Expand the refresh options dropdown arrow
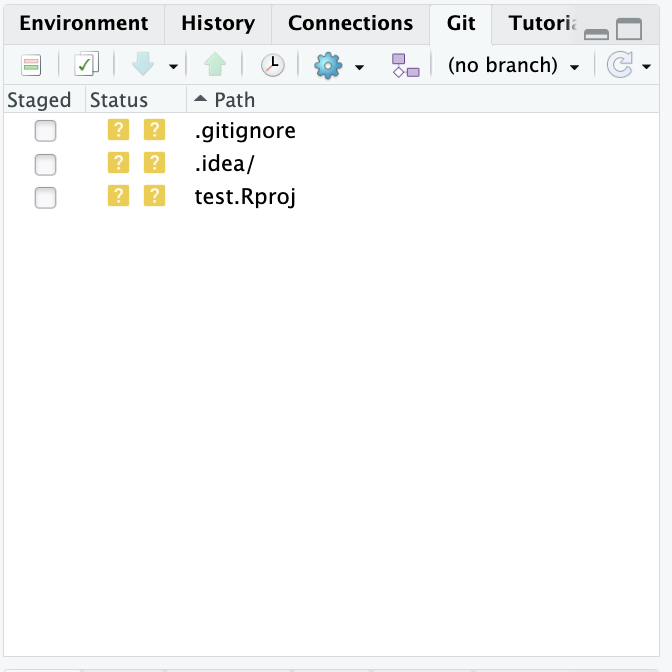 [646, 66]
